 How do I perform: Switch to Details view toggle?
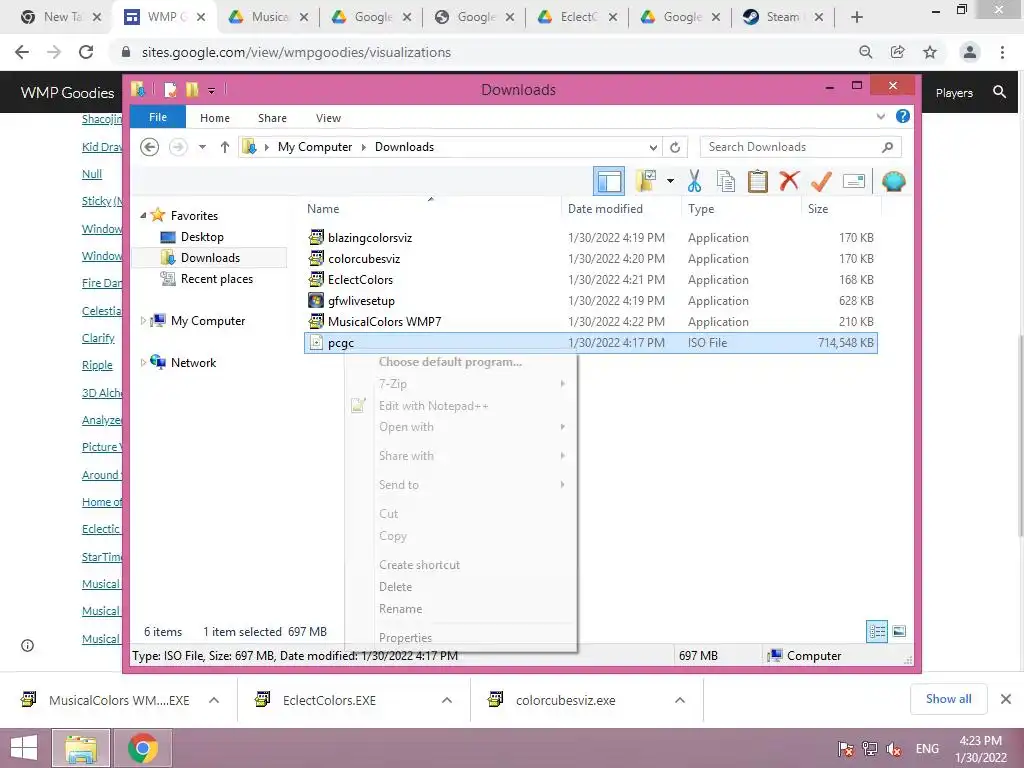click(x=877, y=631)
